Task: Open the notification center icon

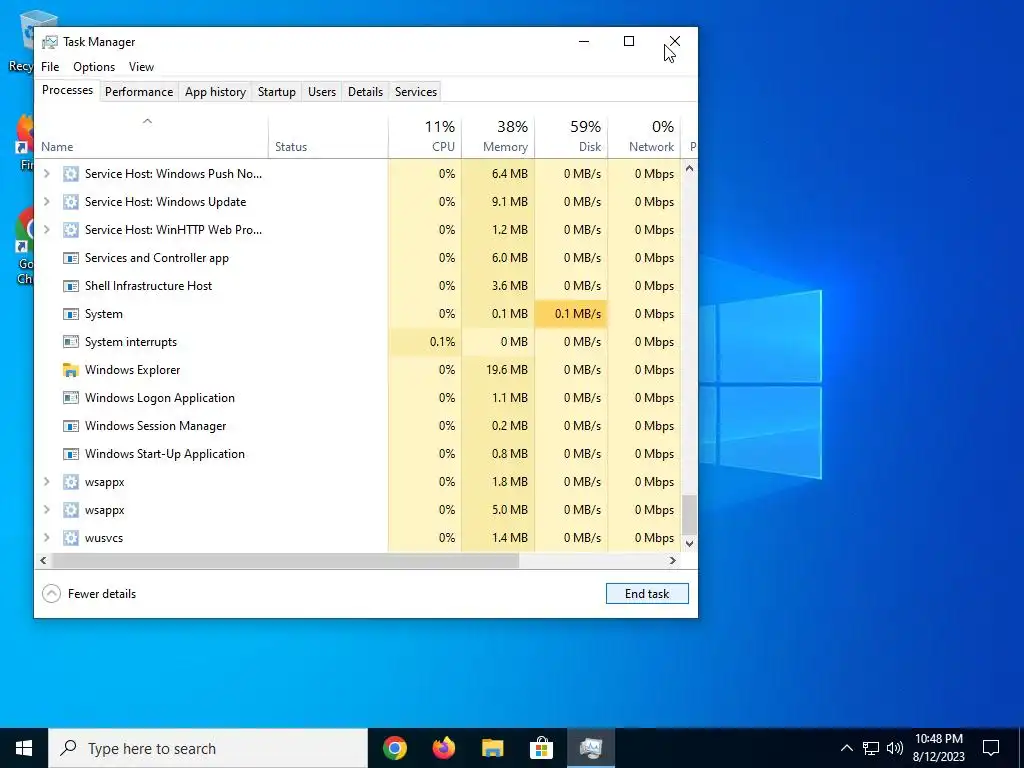Action: click(991, 748)
